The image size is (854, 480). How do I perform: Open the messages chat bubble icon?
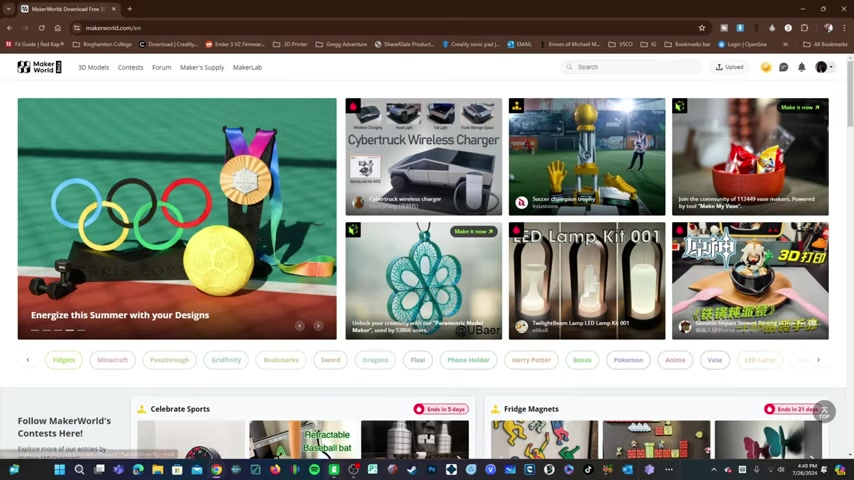pyautogui.click(x=783, y=67)
